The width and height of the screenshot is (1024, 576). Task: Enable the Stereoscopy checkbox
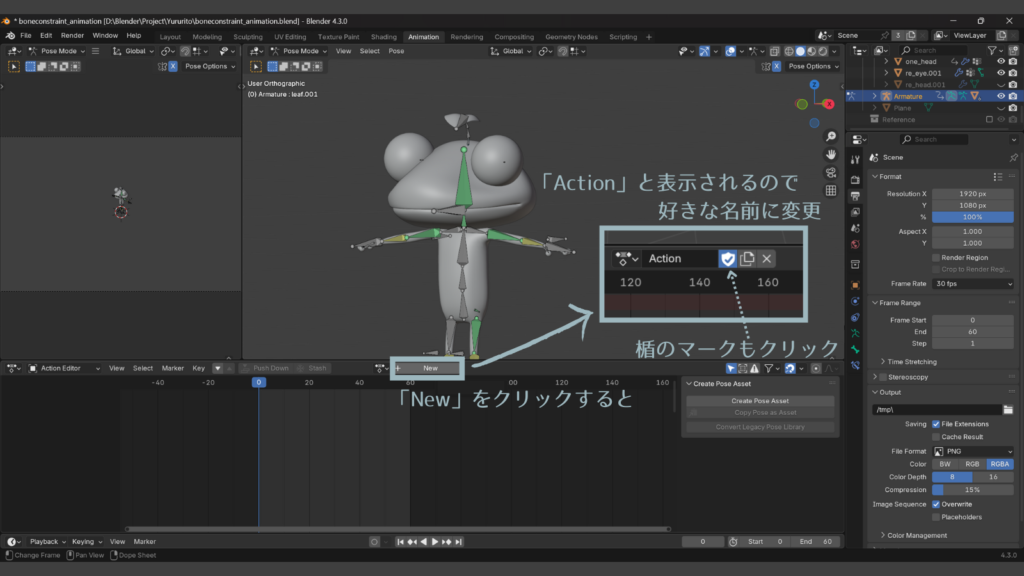click(x=883, y=377)
